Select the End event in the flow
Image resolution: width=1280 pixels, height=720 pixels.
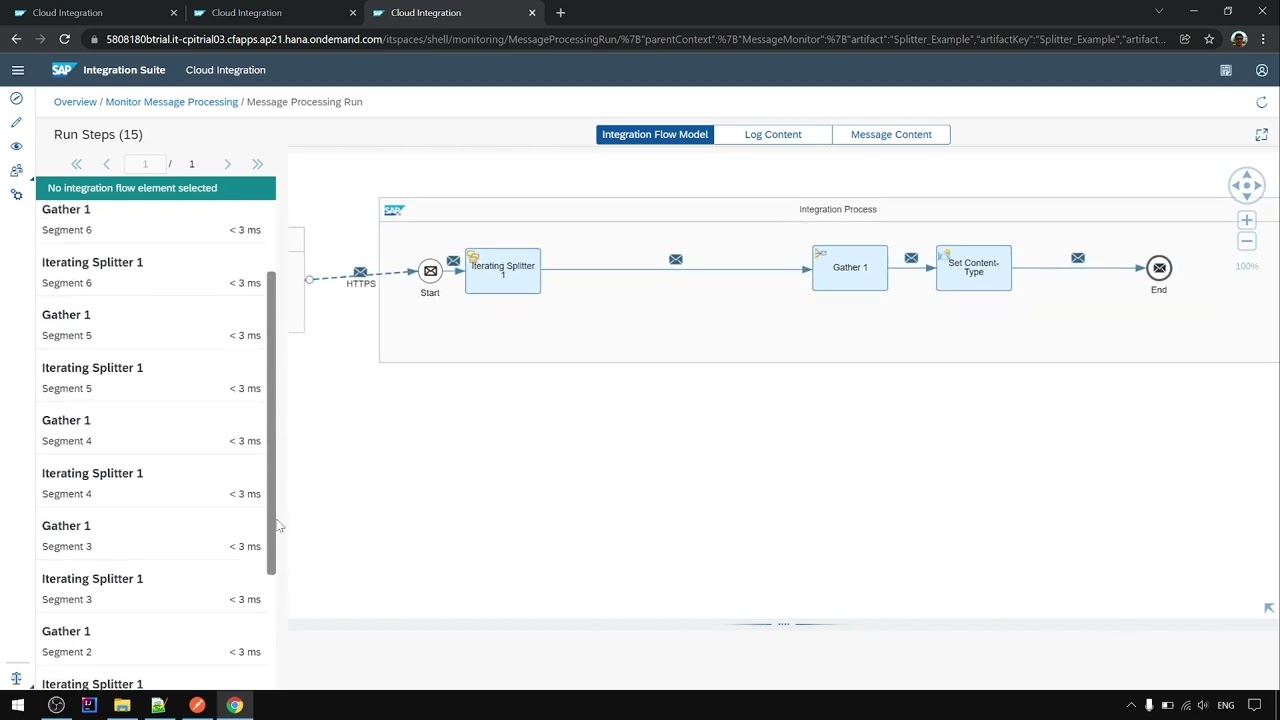[1159, 268]
